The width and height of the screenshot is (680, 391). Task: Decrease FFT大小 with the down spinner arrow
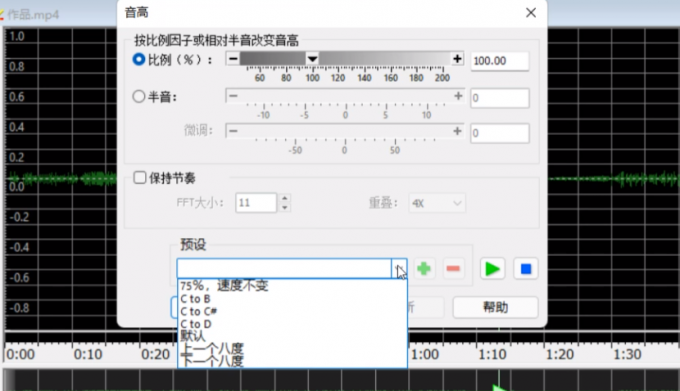284,208
